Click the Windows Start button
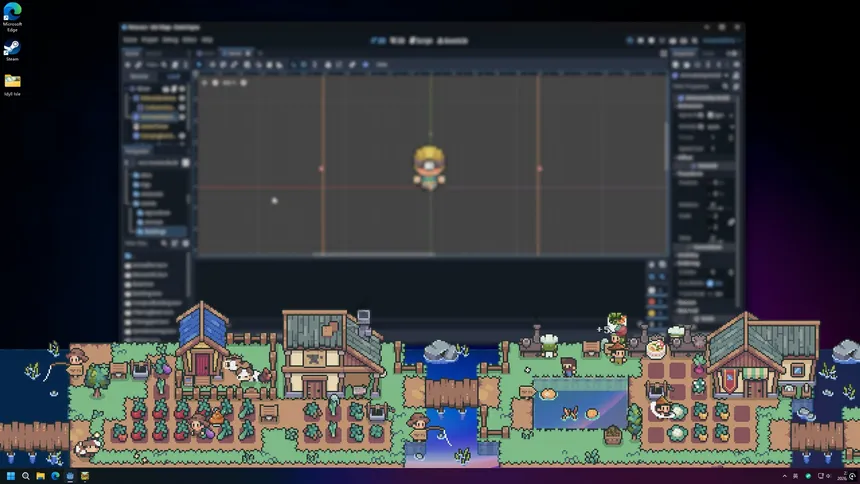 pyautogui.click(x=12, y=476)
